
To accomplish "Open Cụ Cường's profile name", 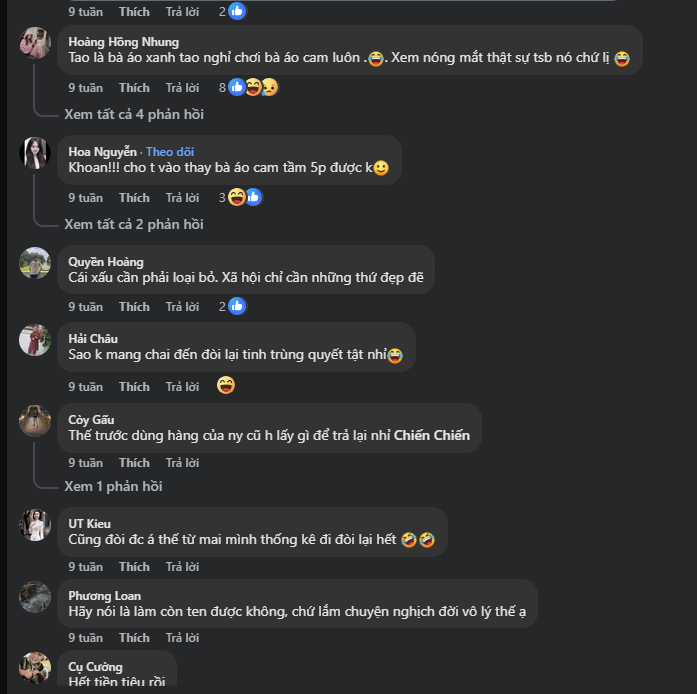I will (95, 666).
